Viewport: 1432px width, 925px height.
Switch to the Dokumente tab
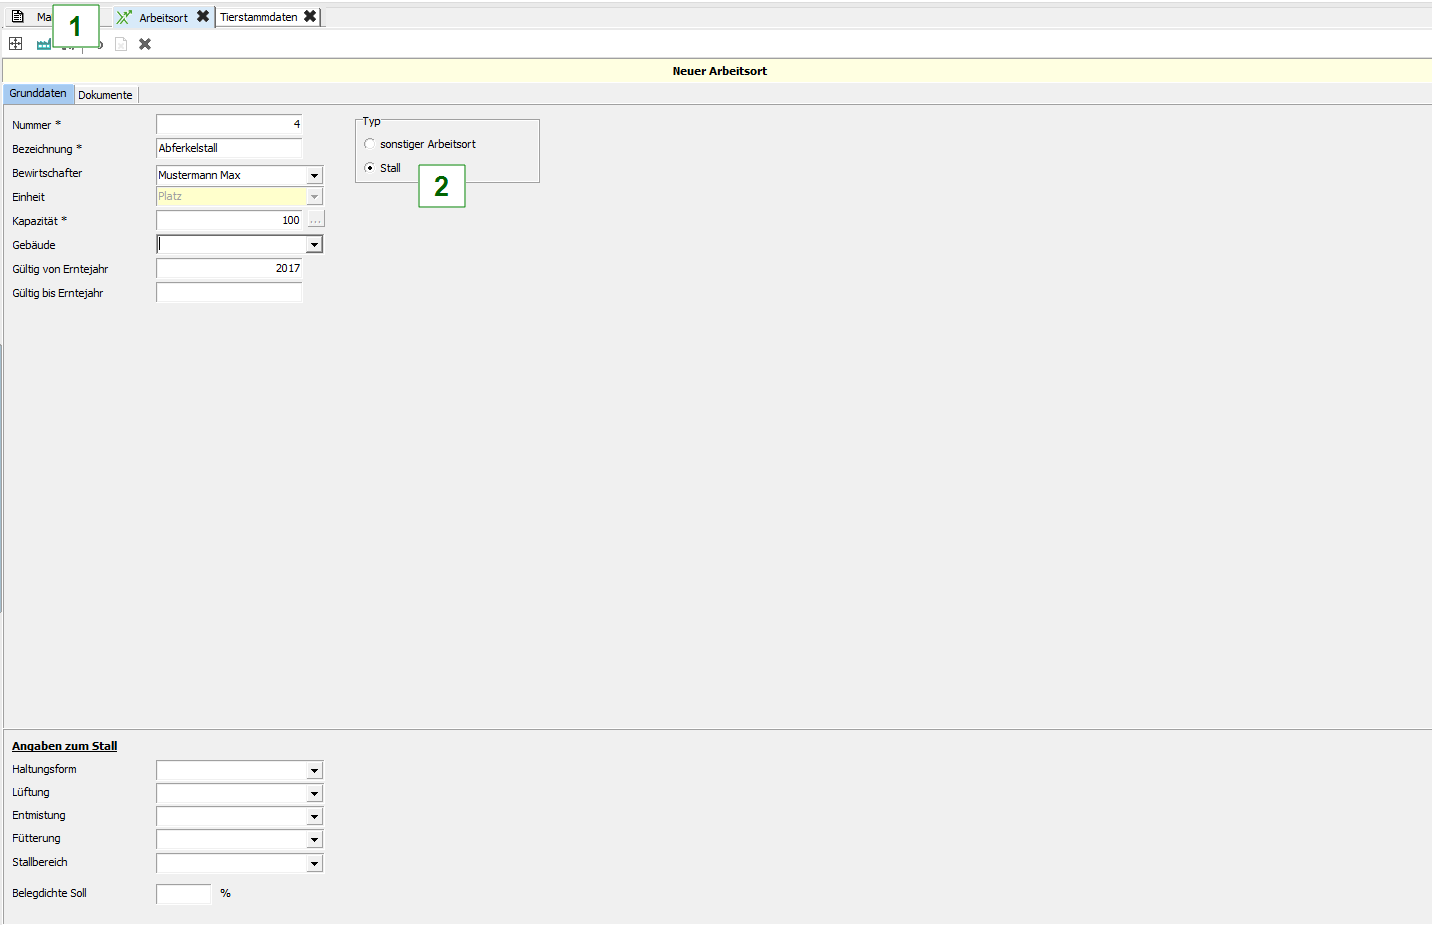click(105, 95)
